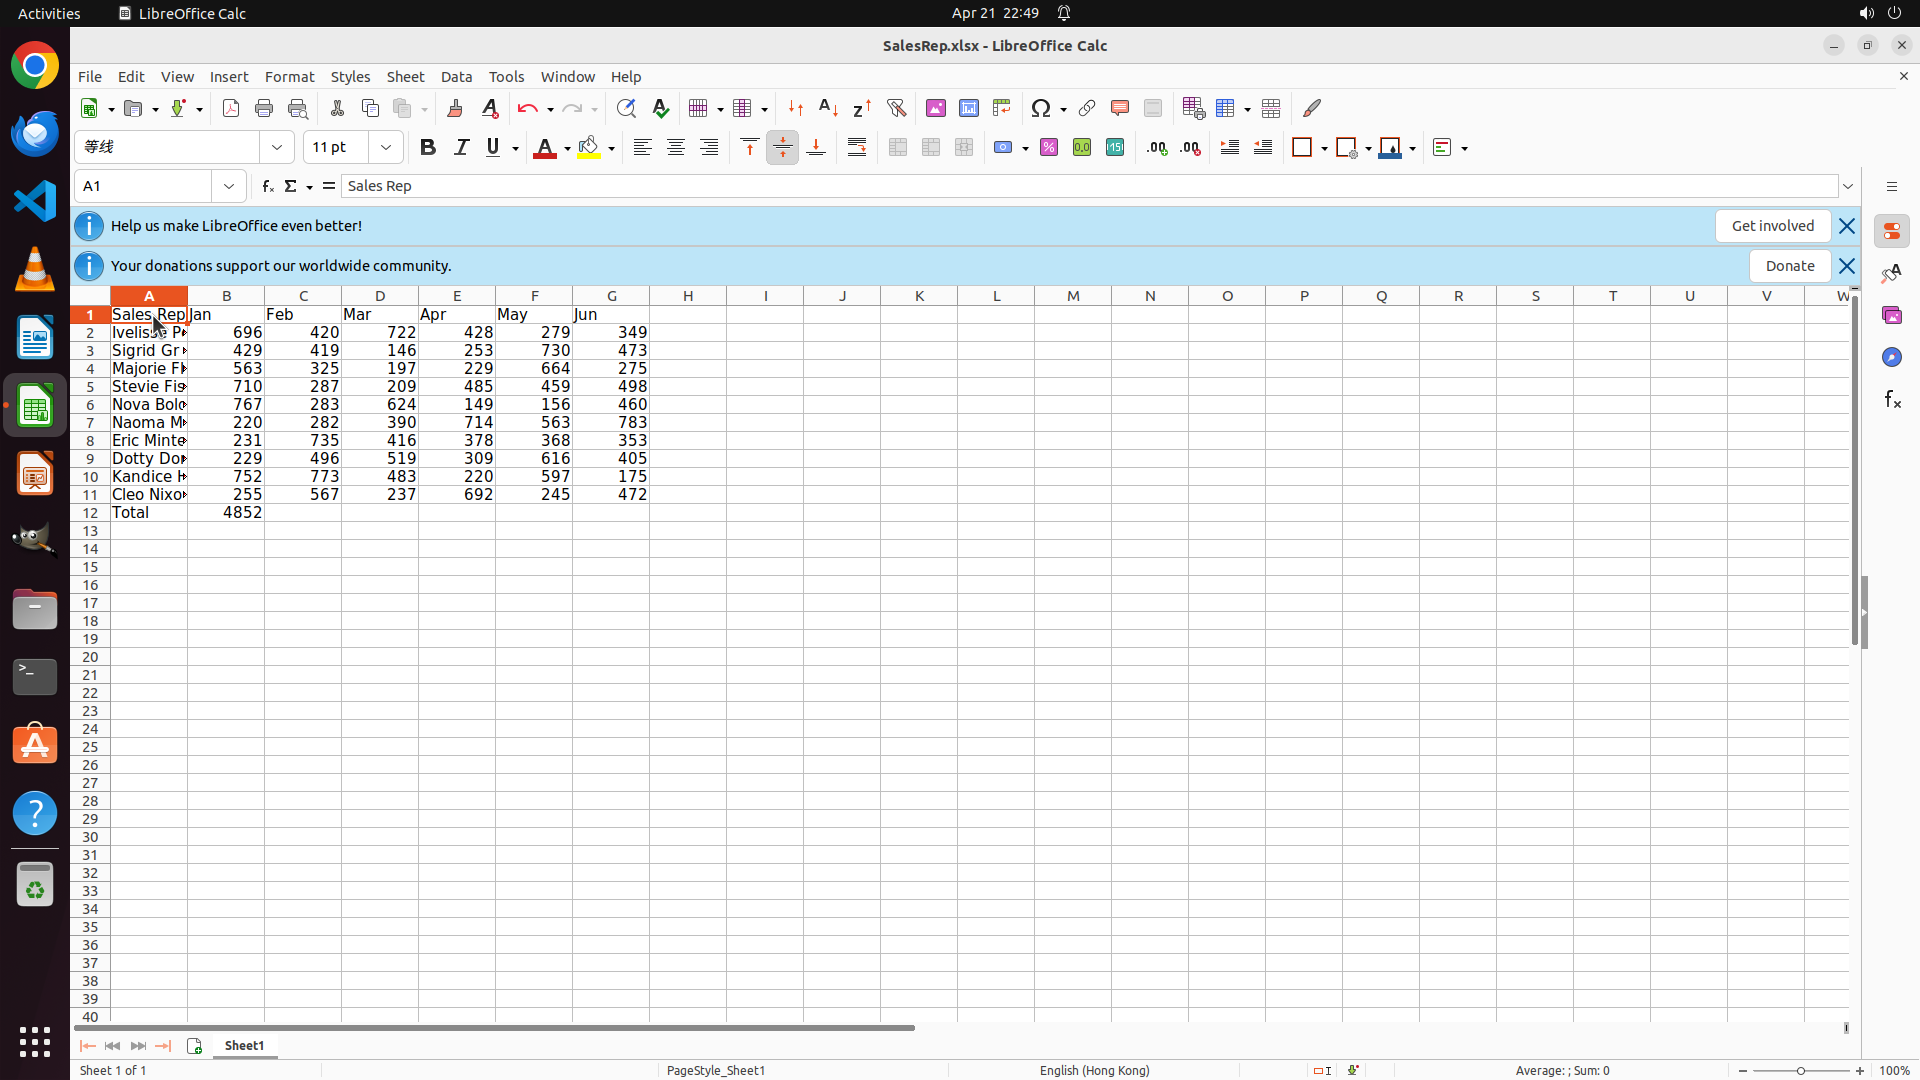This screenshot has width=1920, height=1080.
Task: Click the zoom slider in status bar
Action: 1801,1070
